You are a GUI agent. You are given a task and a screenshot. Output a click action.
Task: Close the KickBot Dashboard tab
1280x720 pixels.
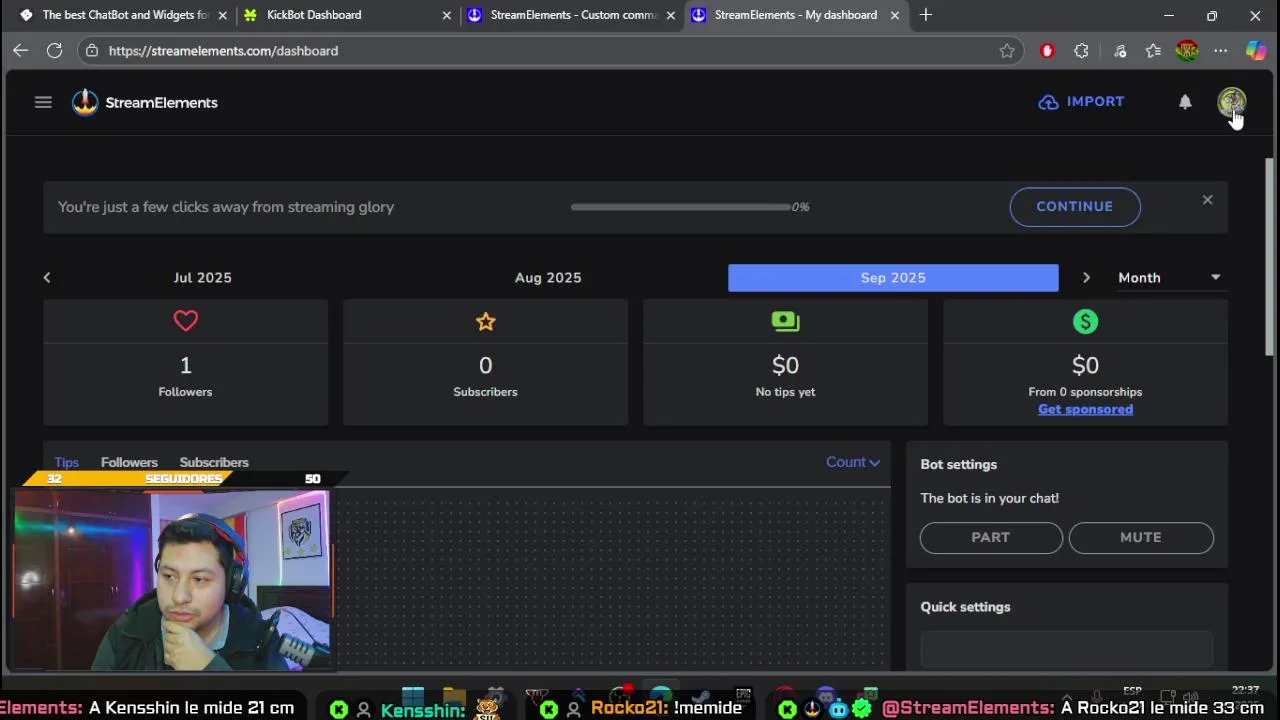coord(447,15)
